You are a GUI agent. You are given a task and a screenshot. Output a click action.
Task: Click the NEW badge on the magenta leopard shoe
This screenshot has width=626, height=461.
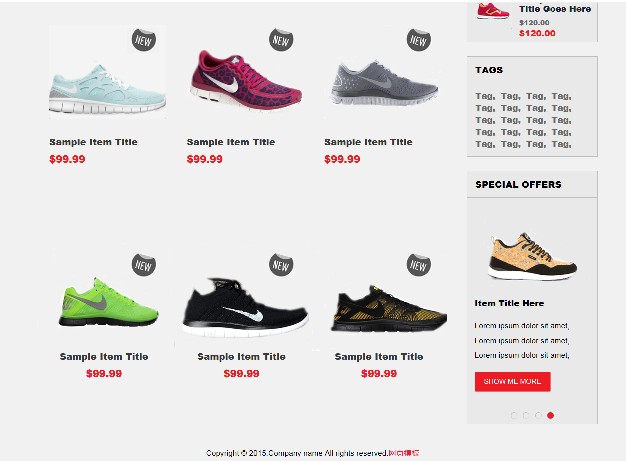point(281,40)
